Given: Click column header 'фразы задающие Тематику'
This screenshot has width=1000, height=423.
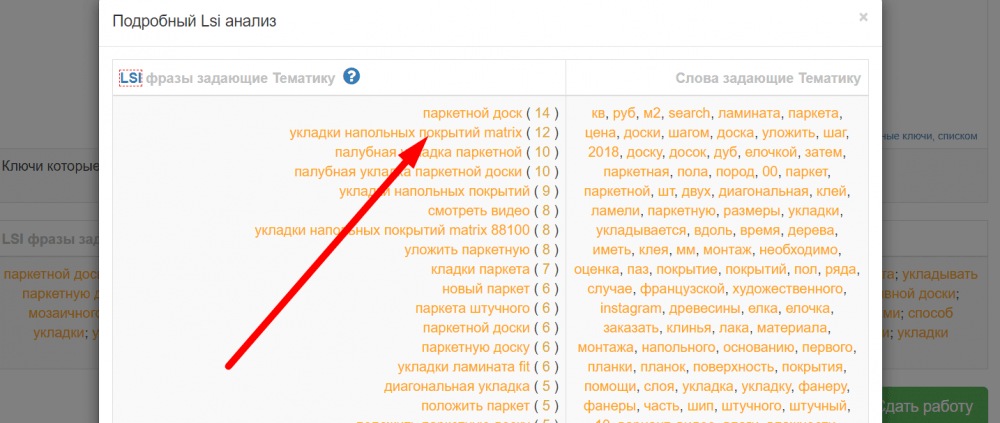Looking at the screenshot, I should click(240, 78).
